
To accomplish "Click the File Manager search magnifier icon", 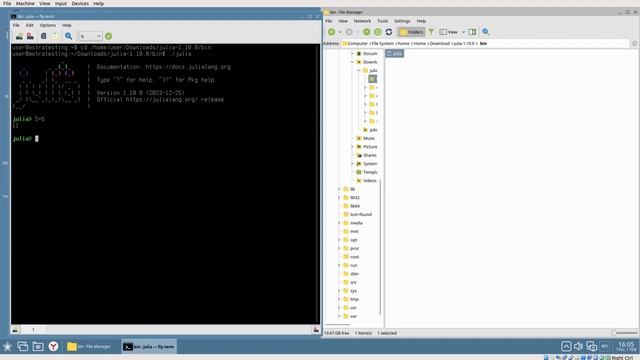I will 485,32.
